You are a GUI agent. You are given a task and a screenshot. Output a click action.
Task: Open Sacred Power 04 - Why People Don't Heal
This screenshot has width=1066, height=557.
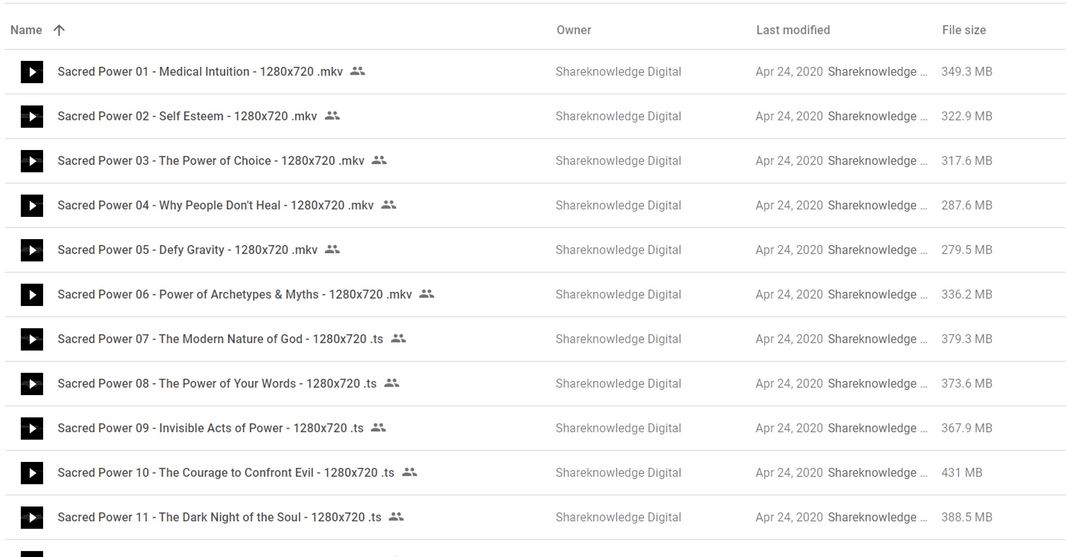(x=215, y=205)
